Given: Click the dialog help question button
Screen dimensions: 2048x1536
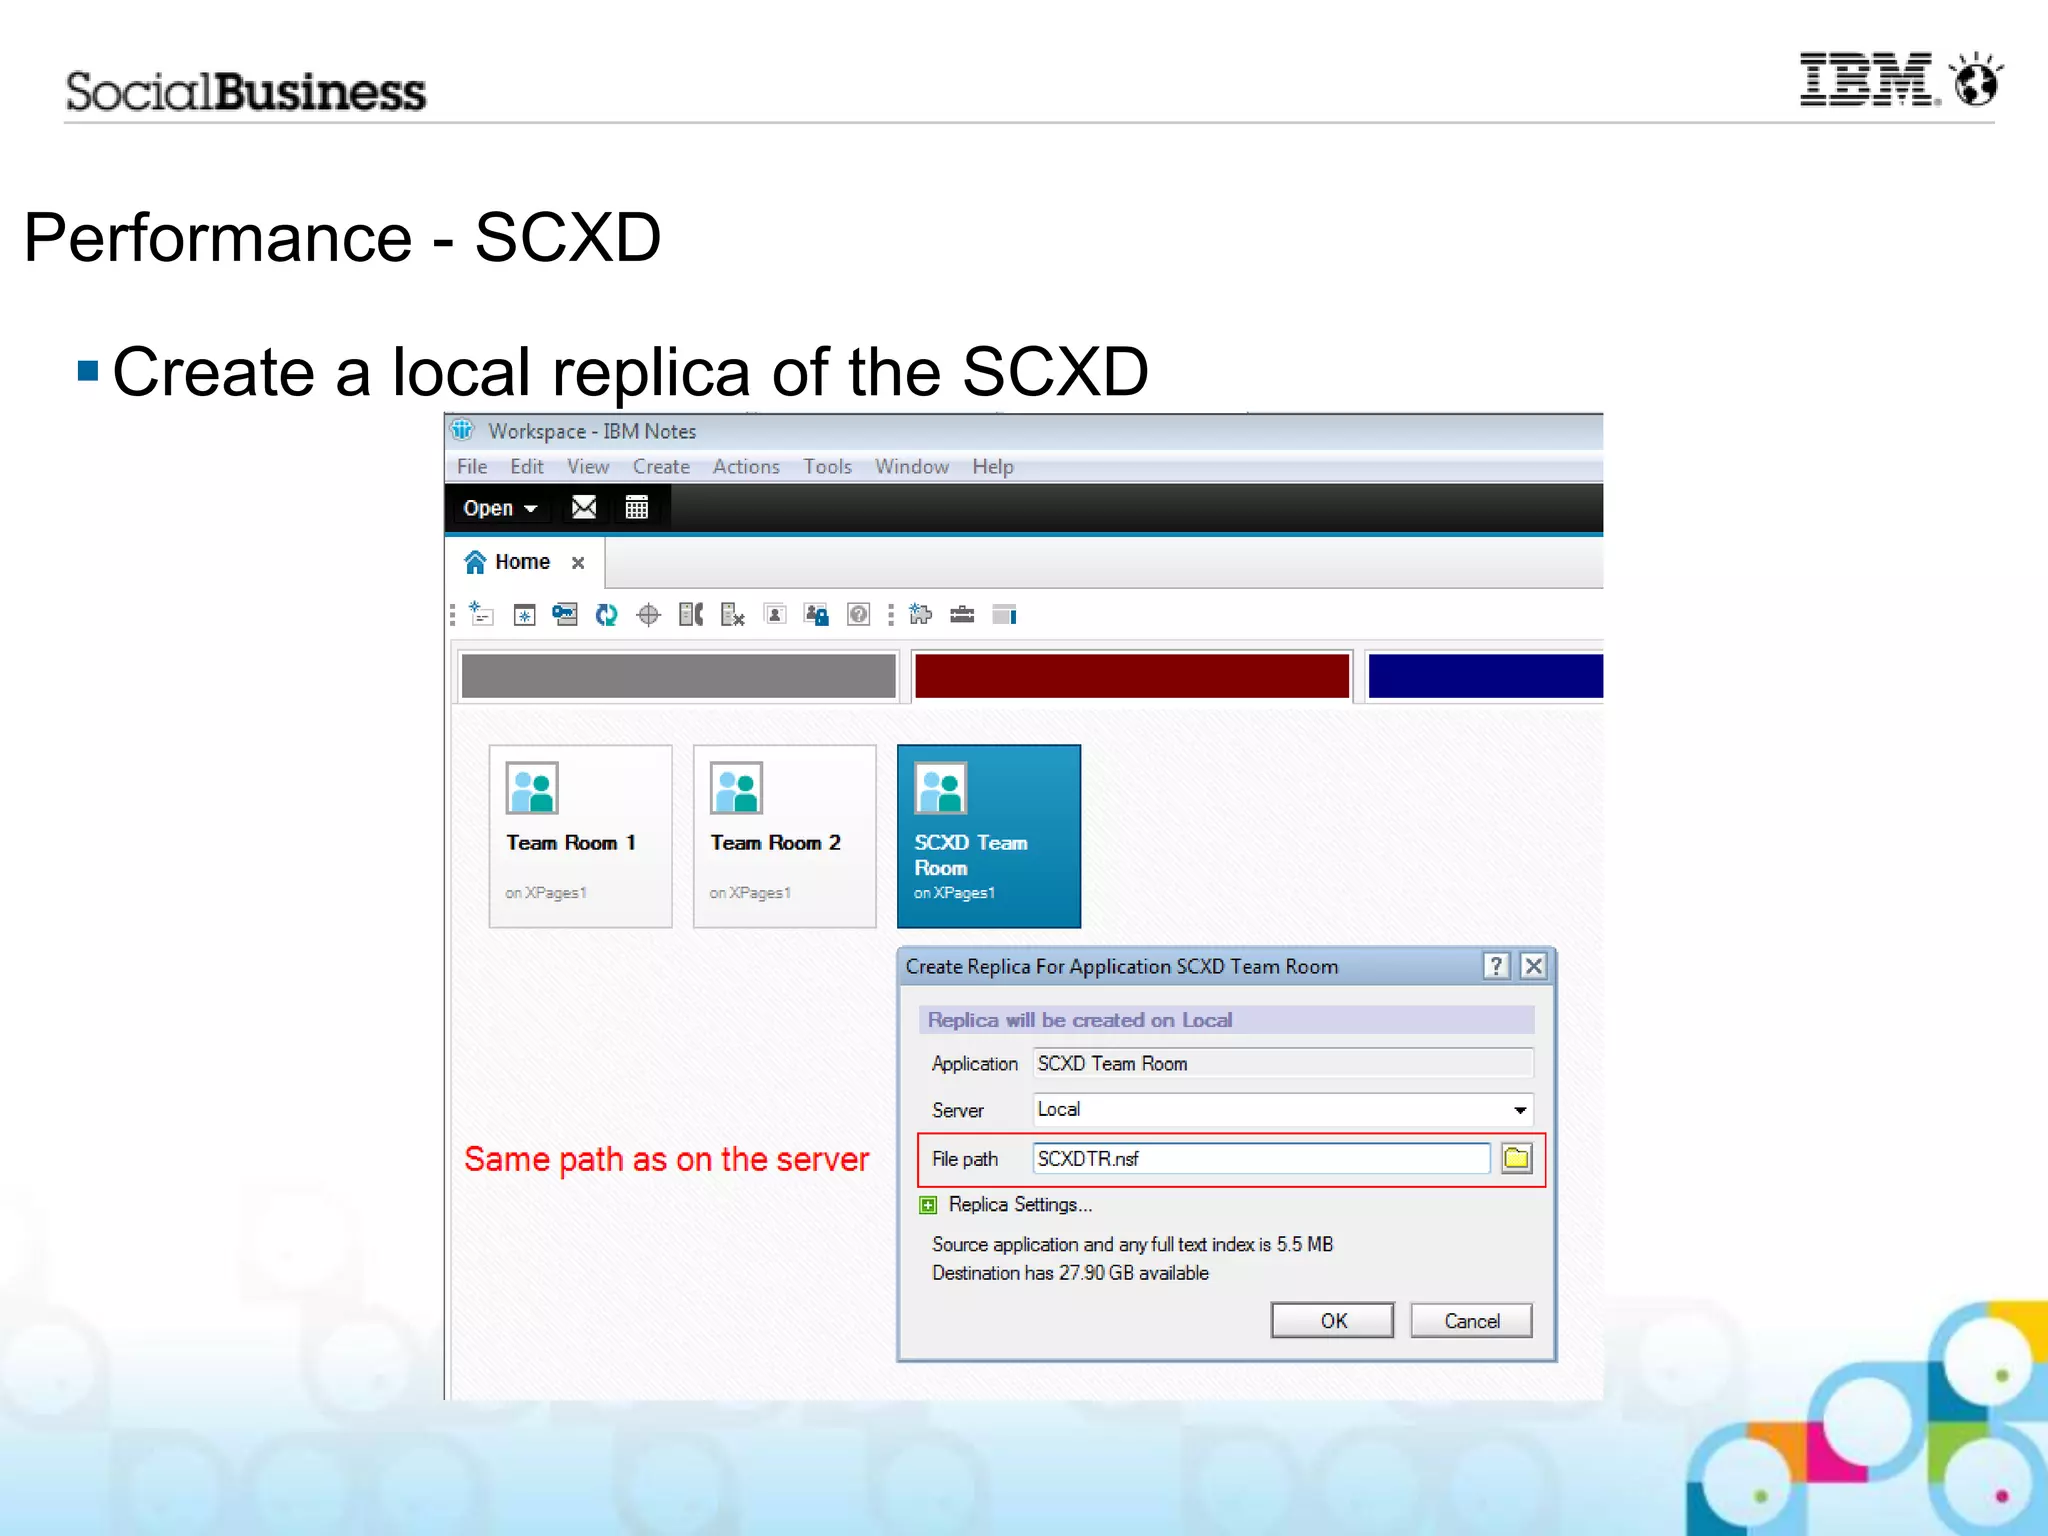Looking at the screenshot, I should point(1495,966).
